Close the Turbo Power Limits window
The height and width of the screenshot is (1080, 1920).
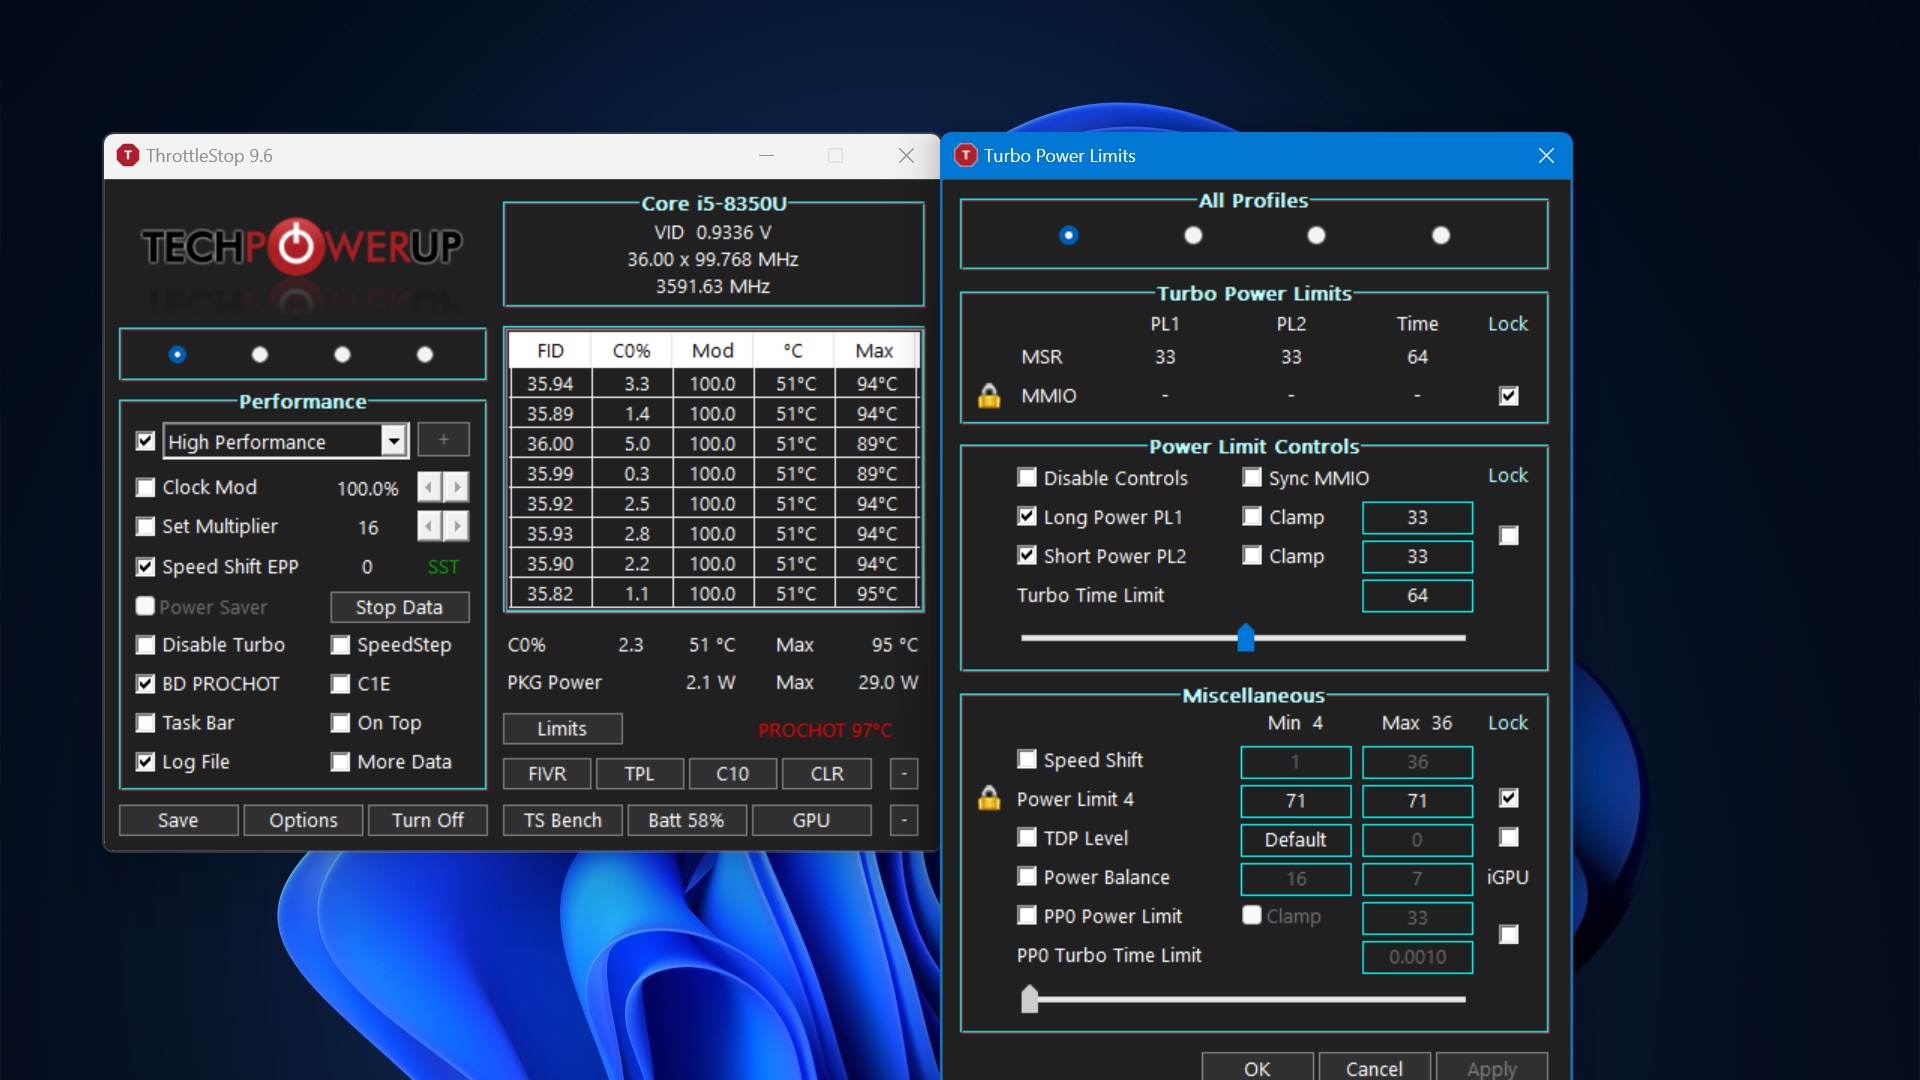1546,156
